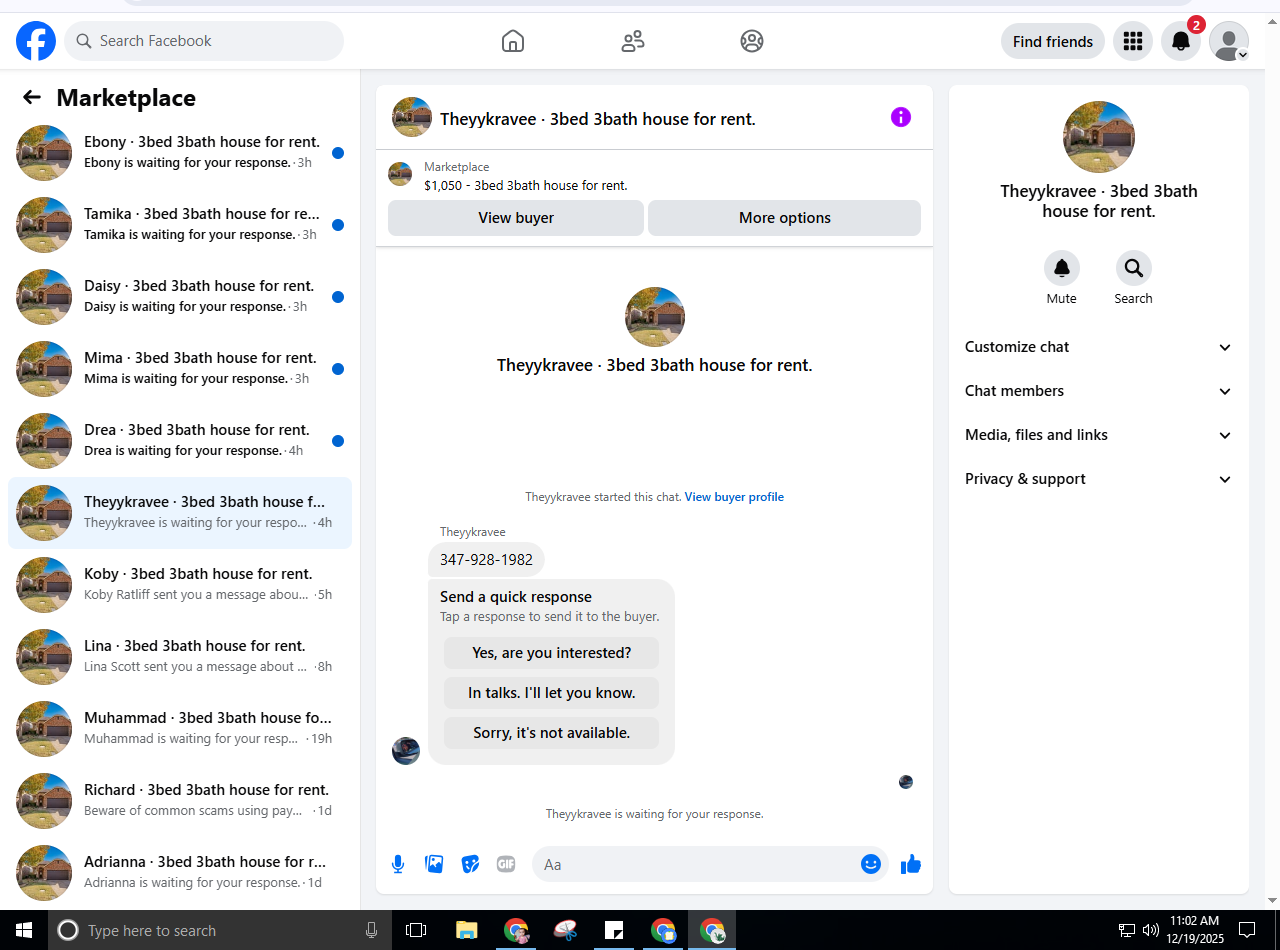The width and height of the screenshot is (1280, 950).
Task: Expand the Chat members section
Action: (1098, 391)
